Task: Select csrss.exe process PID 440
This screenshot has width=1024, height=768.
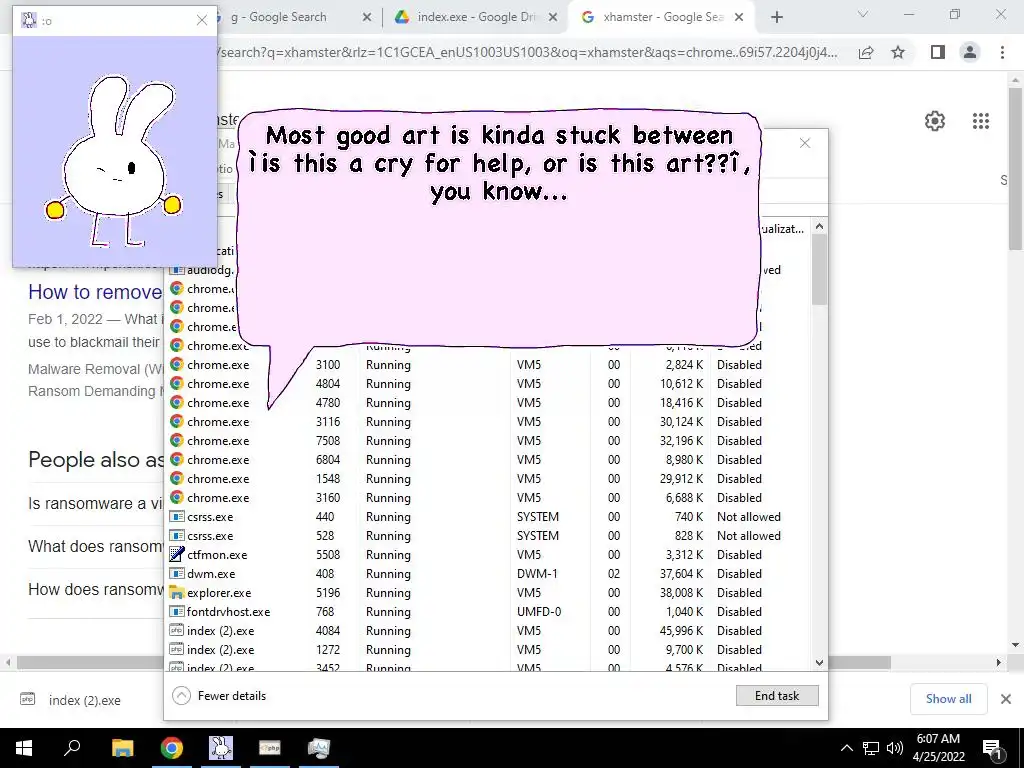Action: [488, 516]
